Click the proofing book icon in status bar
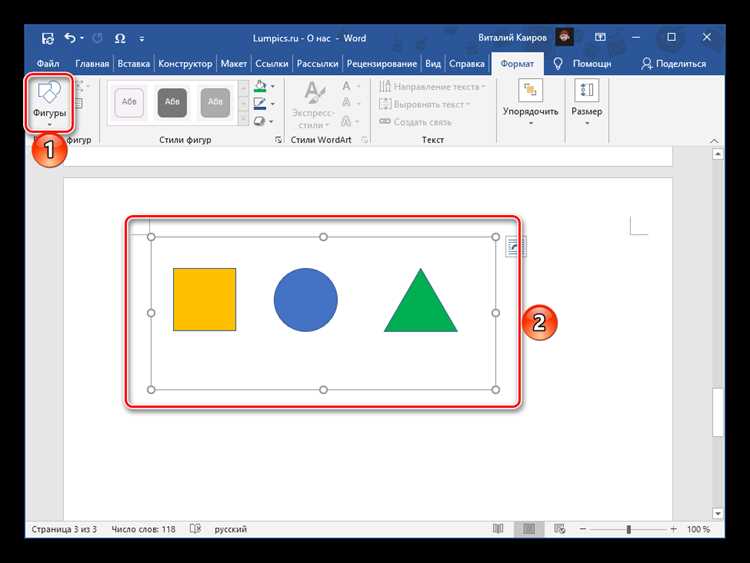Screen dimensions: 750x563 point(195,529)
